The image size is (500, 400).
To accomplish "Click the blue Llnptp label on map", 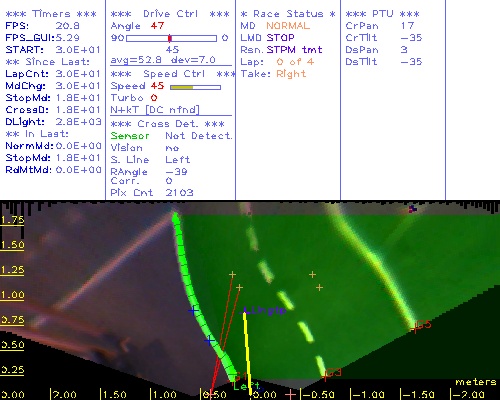I will 264,311.
